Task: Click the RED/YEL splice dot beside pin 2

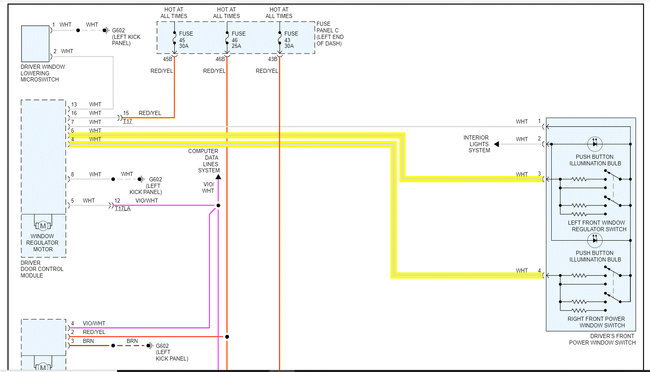Action: 227,337
